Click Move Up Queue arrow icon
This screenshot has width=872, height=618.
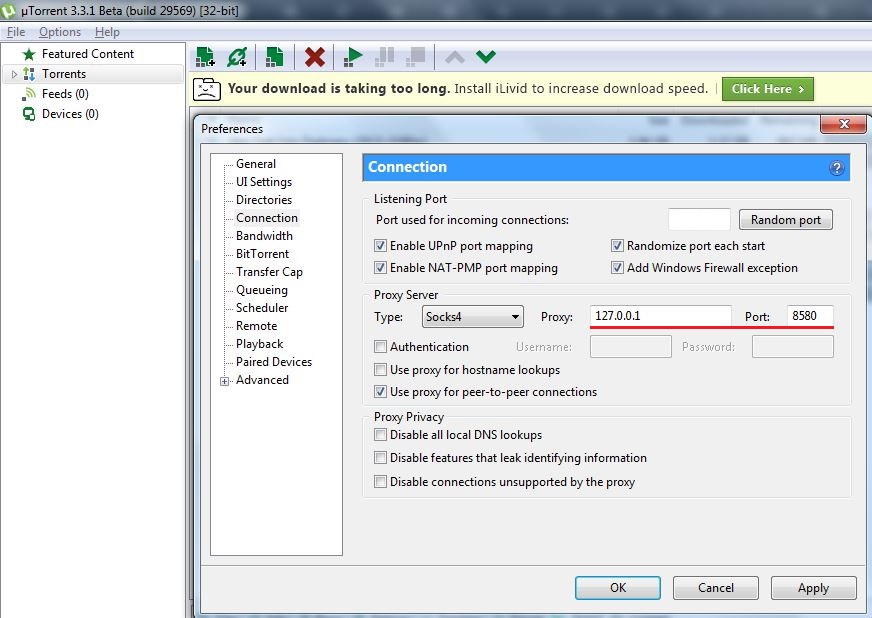tap(454, 57)
